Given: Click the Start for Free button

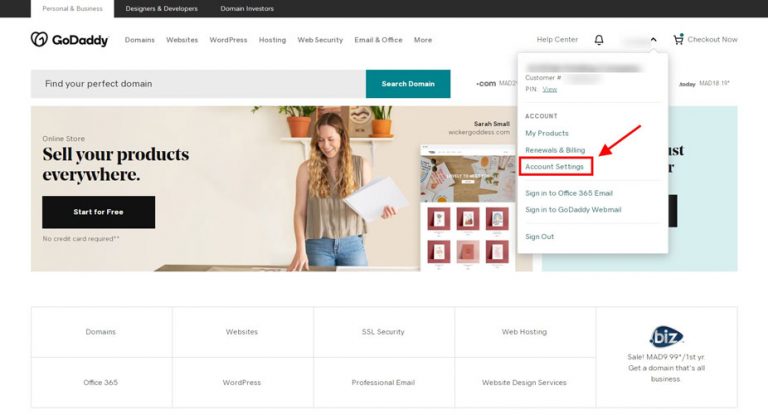Looking at the screenshot, I should coord(98,212).
